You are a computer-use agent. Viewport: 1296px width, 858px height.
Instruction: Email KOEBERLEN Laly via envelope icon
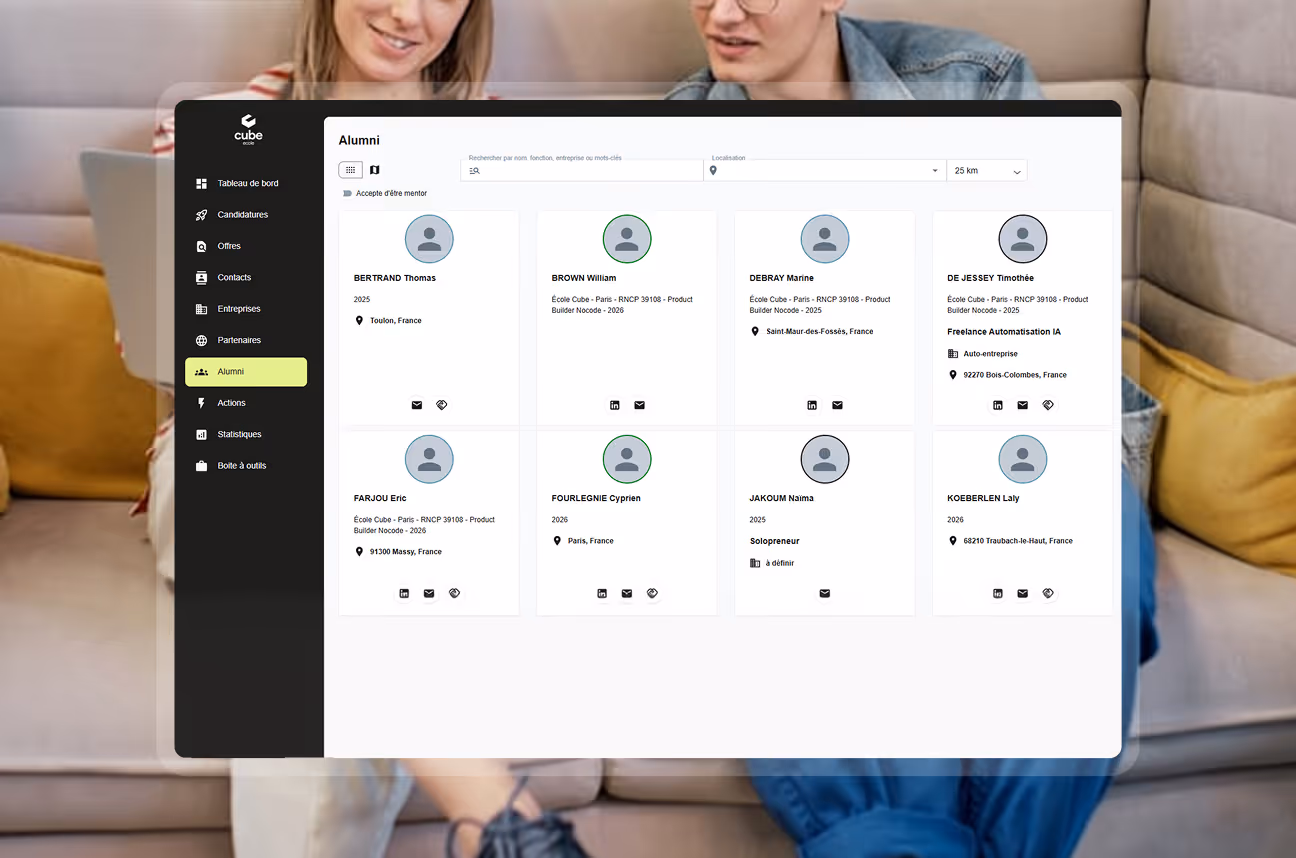click(x=1023, y=593)
